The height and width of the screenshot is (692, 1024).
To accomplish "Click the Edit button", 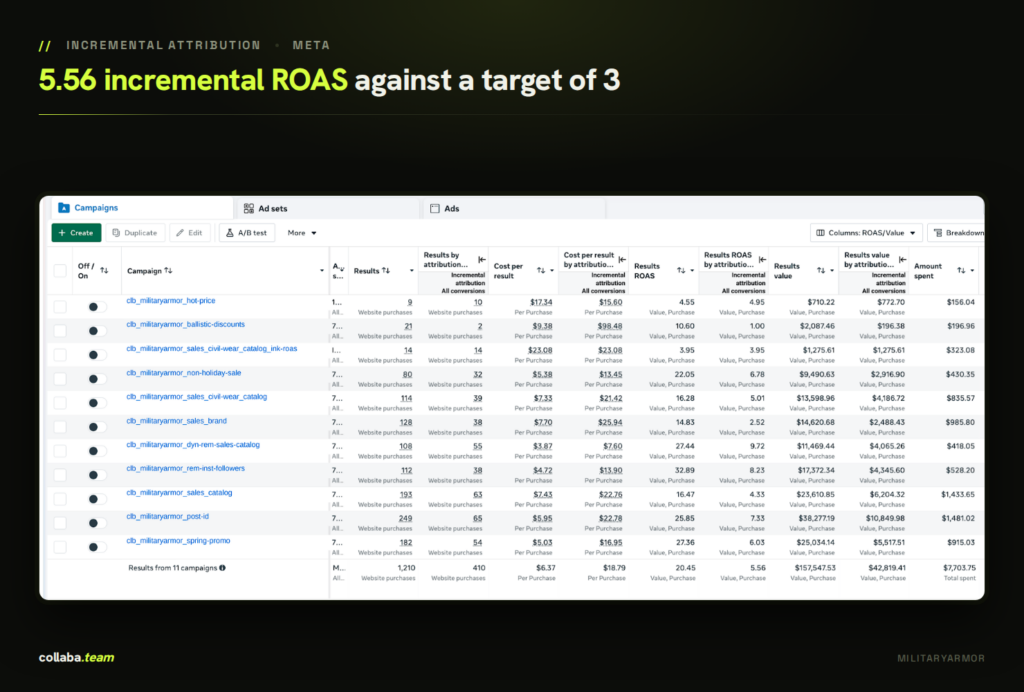I will (x=189, y=232).
